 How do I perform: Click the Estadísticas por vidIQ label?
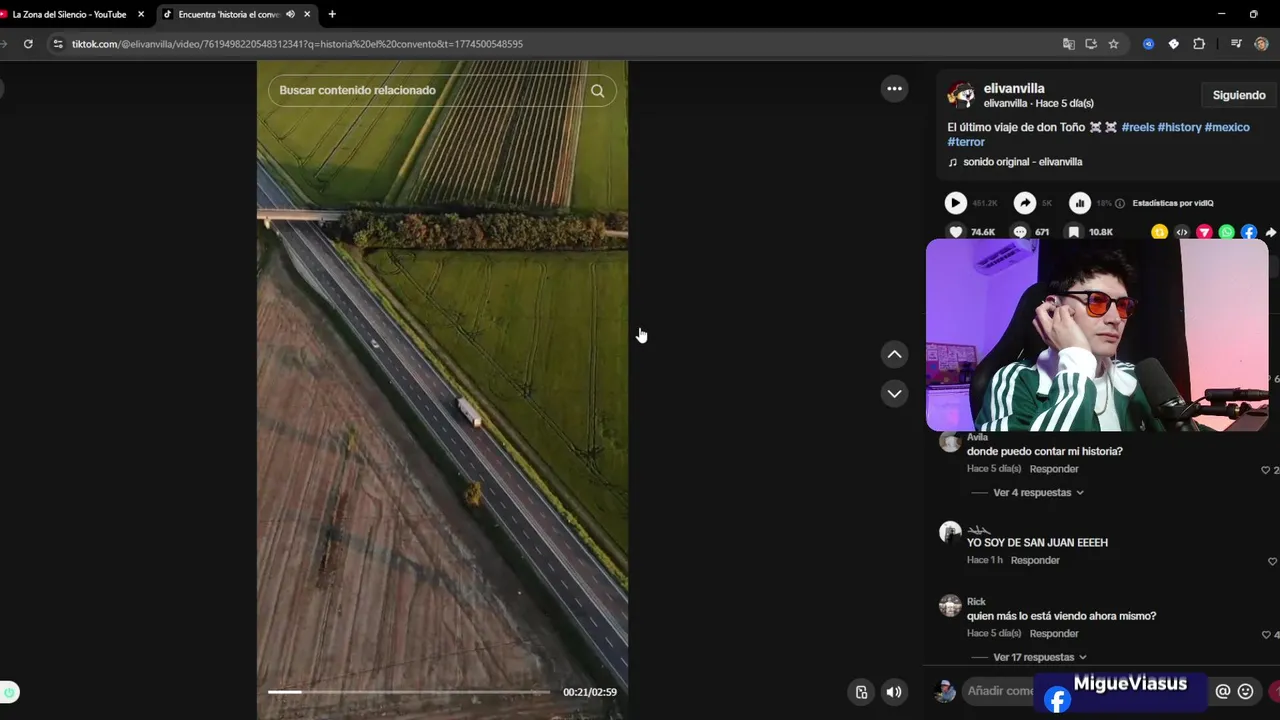pos(1173,203)
